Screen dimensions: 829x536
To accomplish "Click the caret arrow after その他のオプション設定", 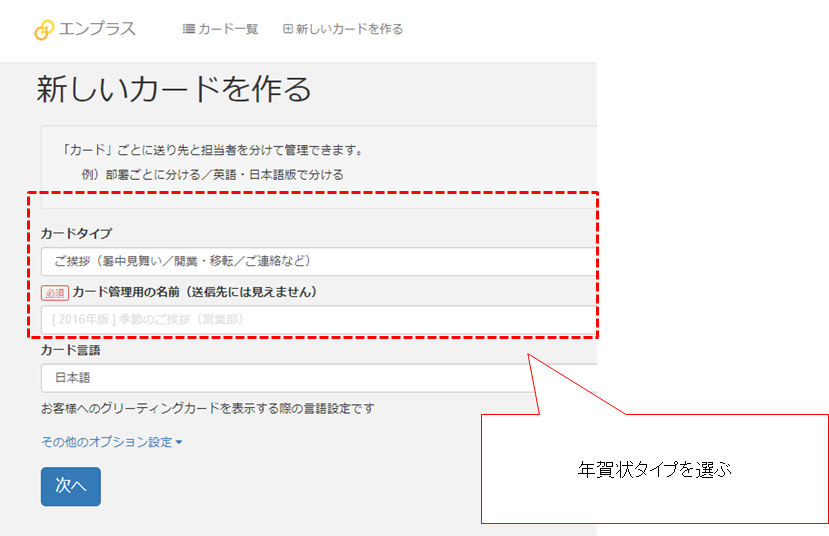I will pyautogui.click(x=179, y=442).
